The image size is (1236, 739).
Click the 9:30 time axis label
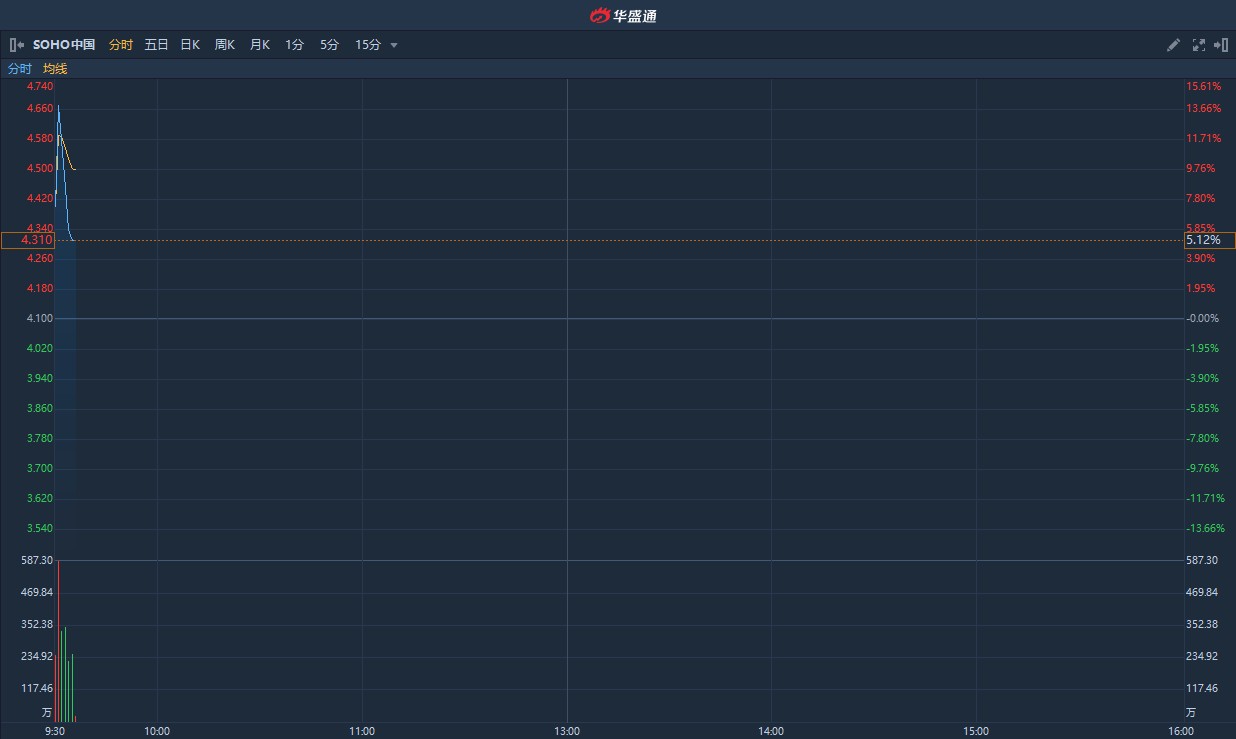(x=56, y=731)
